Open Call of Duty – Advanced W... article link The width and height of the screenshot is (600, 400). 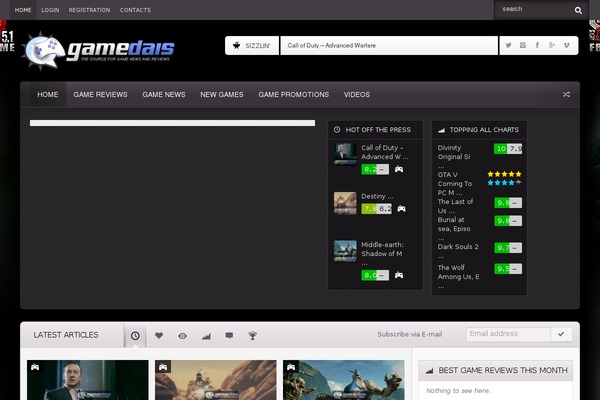click(385, 152)
